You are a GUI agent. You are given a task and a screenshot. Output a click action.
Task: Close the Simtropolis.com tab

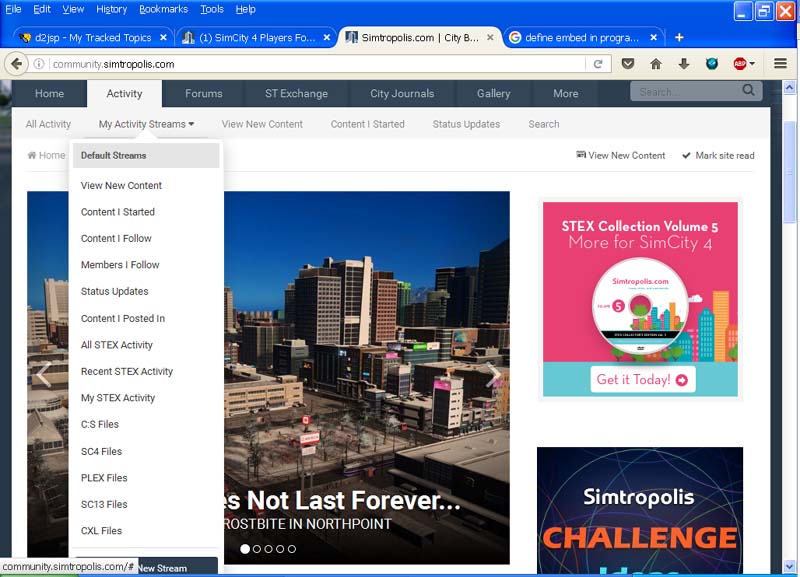tap(490, 37)
